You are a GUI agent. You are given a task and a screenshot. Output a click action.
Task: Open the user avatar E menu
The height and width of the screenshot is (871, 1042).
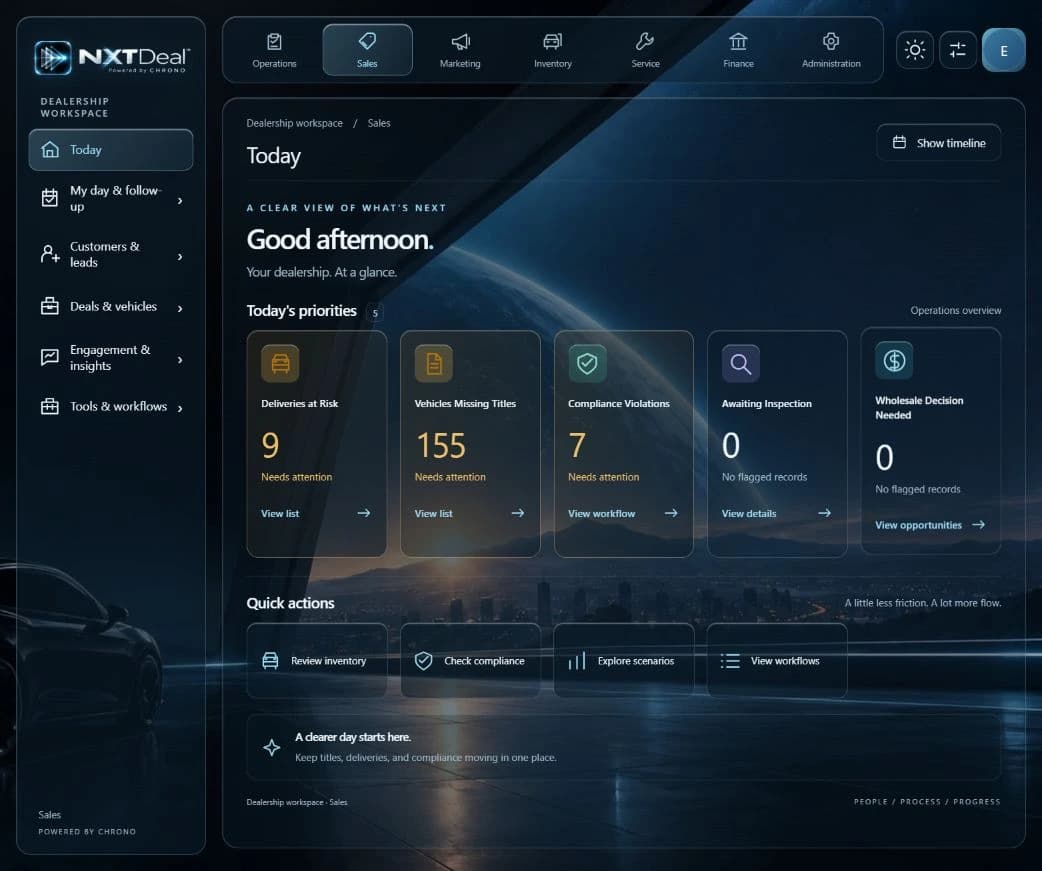pos(1003,50)
